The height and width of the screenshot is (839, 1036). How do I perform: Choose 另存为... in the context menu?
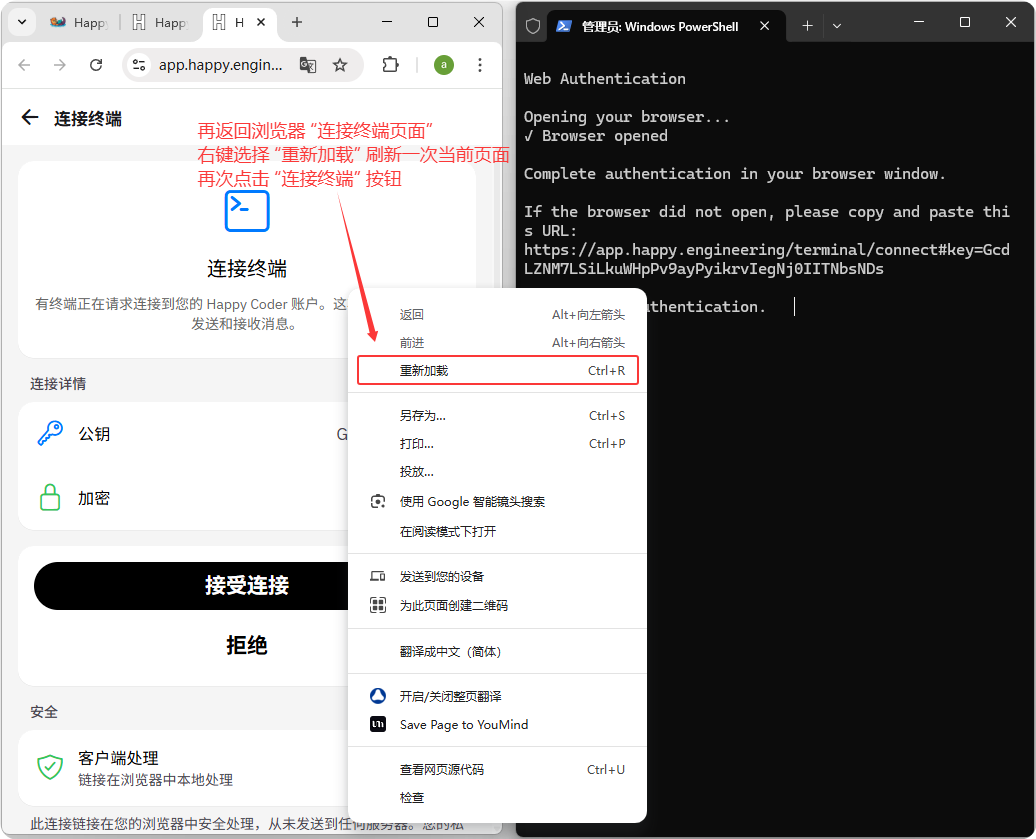pyautogui.click(x=423, y=416)
